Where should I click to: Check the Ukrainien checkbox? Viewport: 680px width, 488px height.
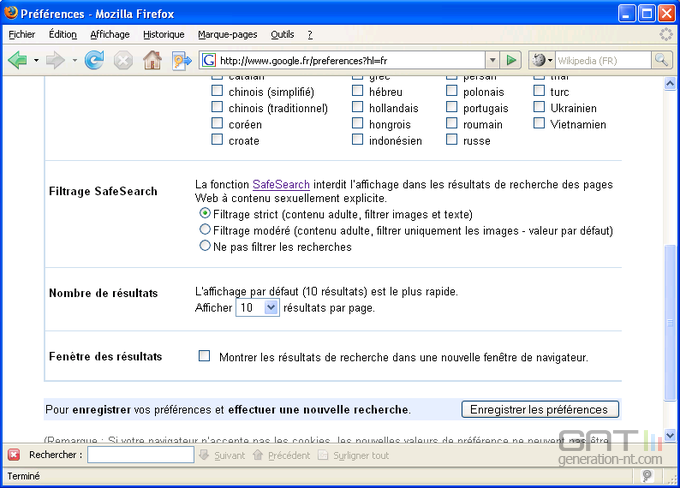click(539, 107)
